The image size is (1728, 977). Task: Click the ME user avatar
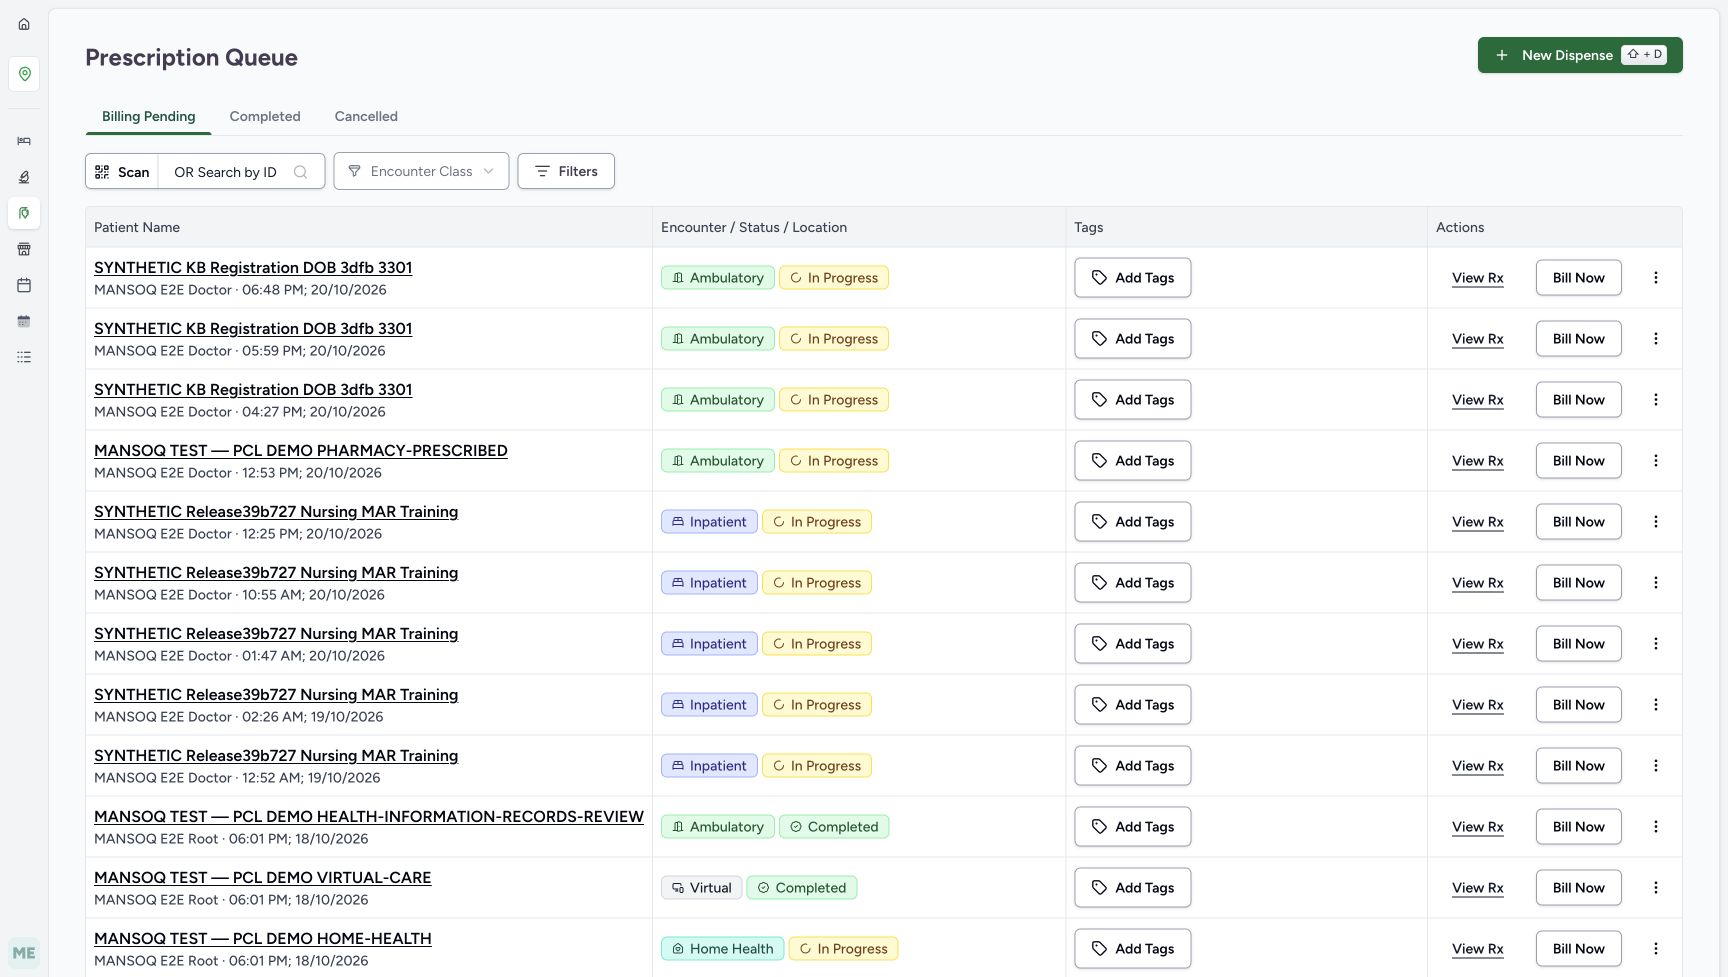coord(24,953)
